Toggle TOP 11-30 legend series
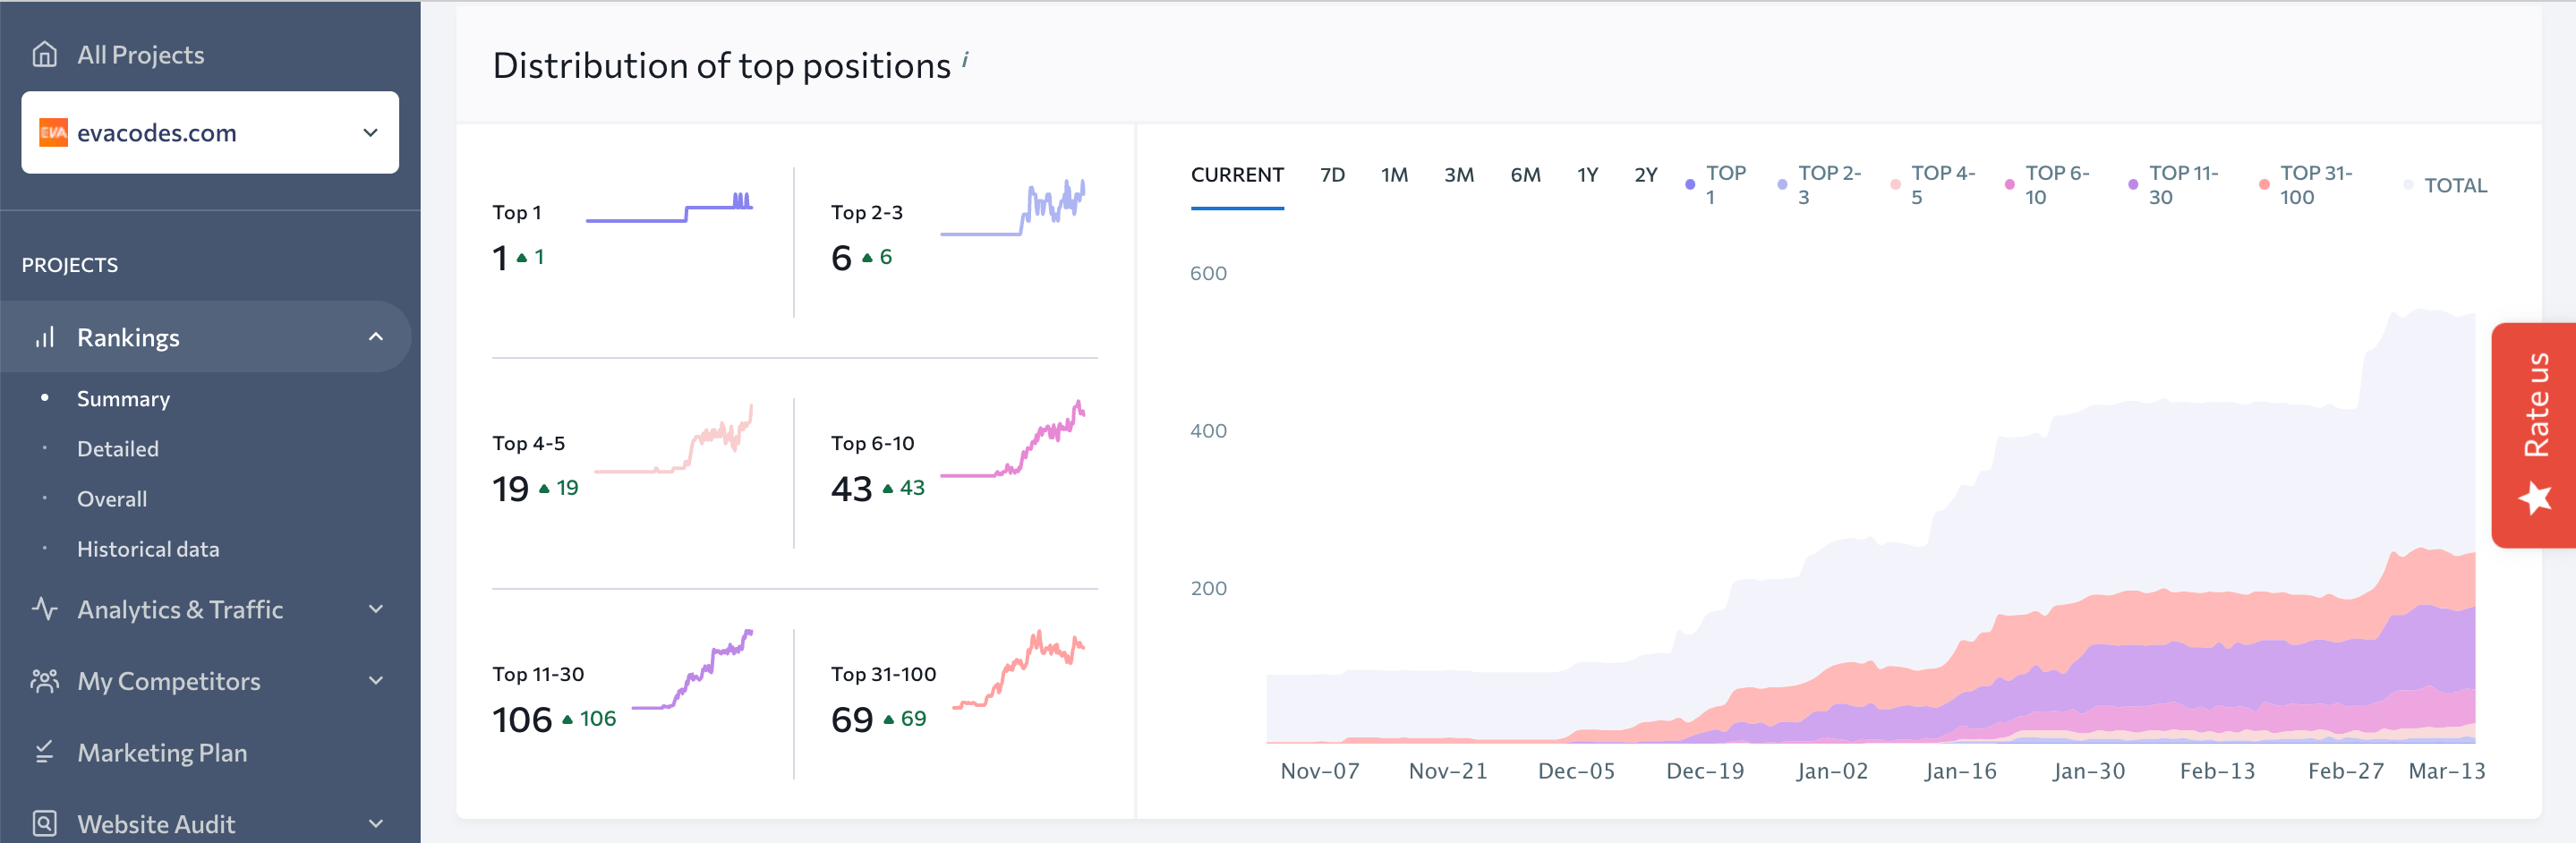Viewport: 2576px width, 843px height. 2173,185
